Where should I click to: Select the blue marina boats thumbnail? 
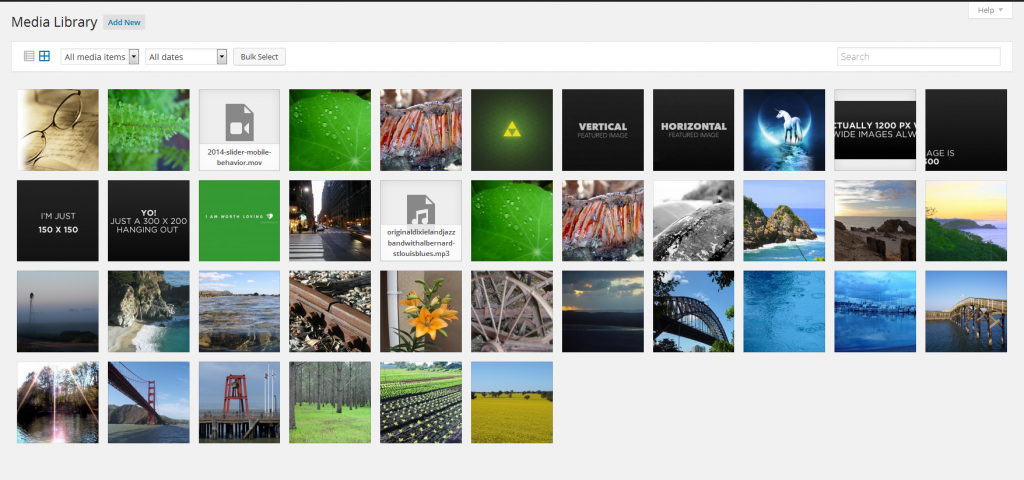pyautogui.click(x=875, y=312)
